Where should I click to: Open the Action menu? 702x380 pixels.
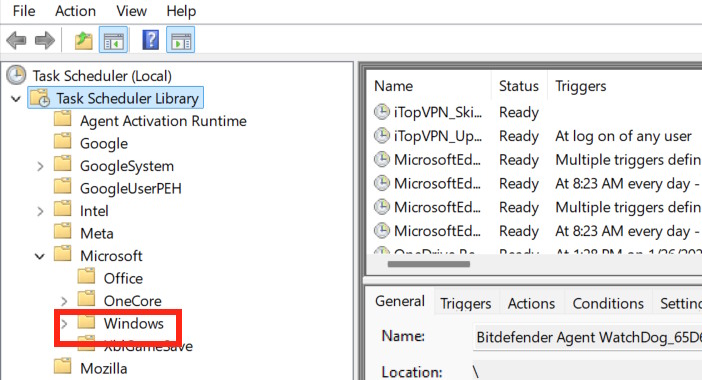75,11
